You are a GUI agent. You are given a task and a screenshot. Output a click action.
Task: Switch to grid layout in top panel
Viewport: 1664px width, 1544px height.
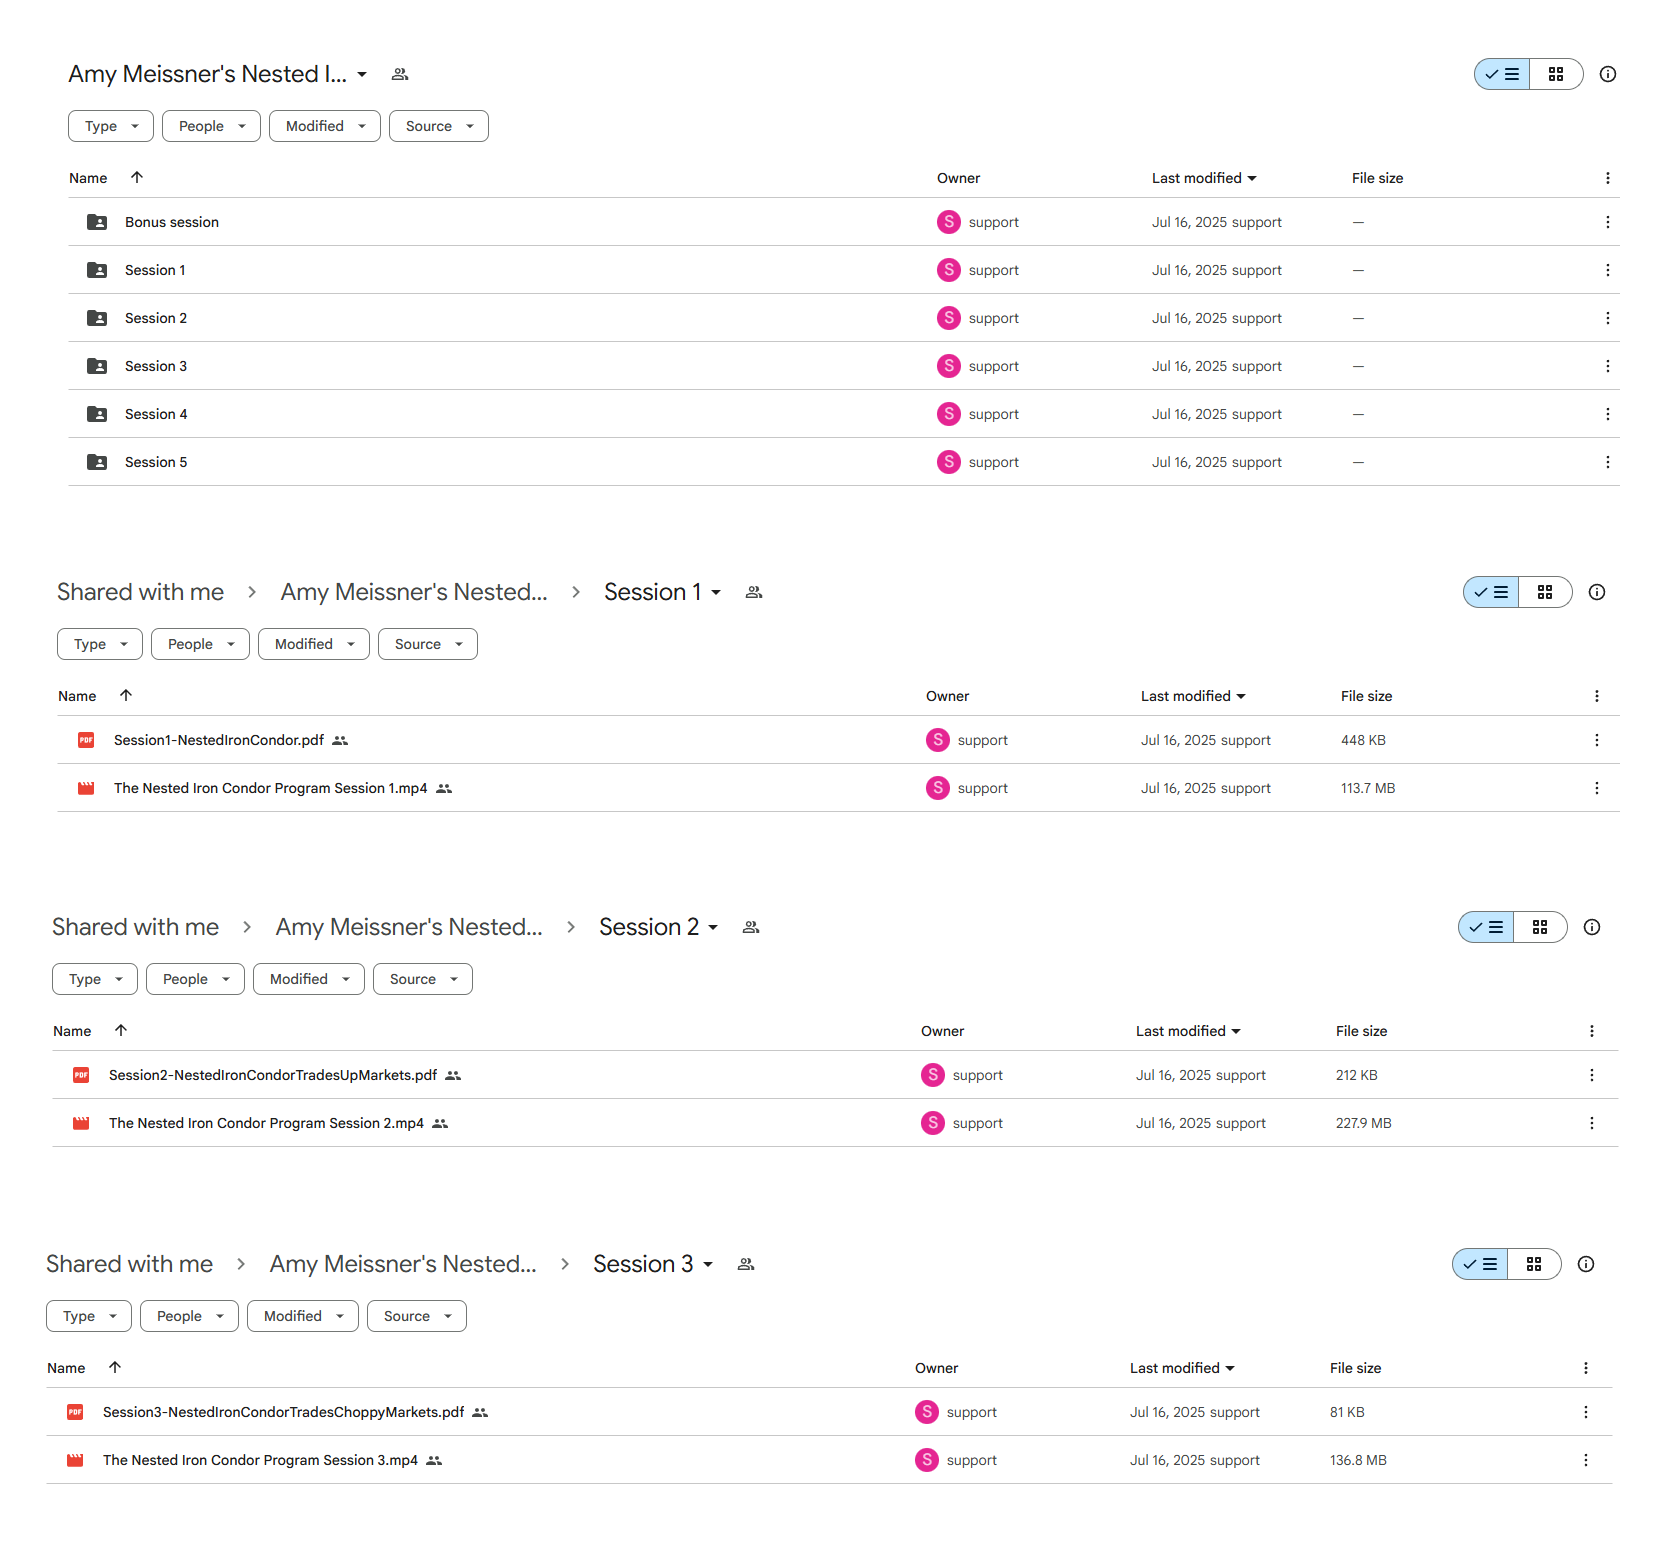point(1556,74)
